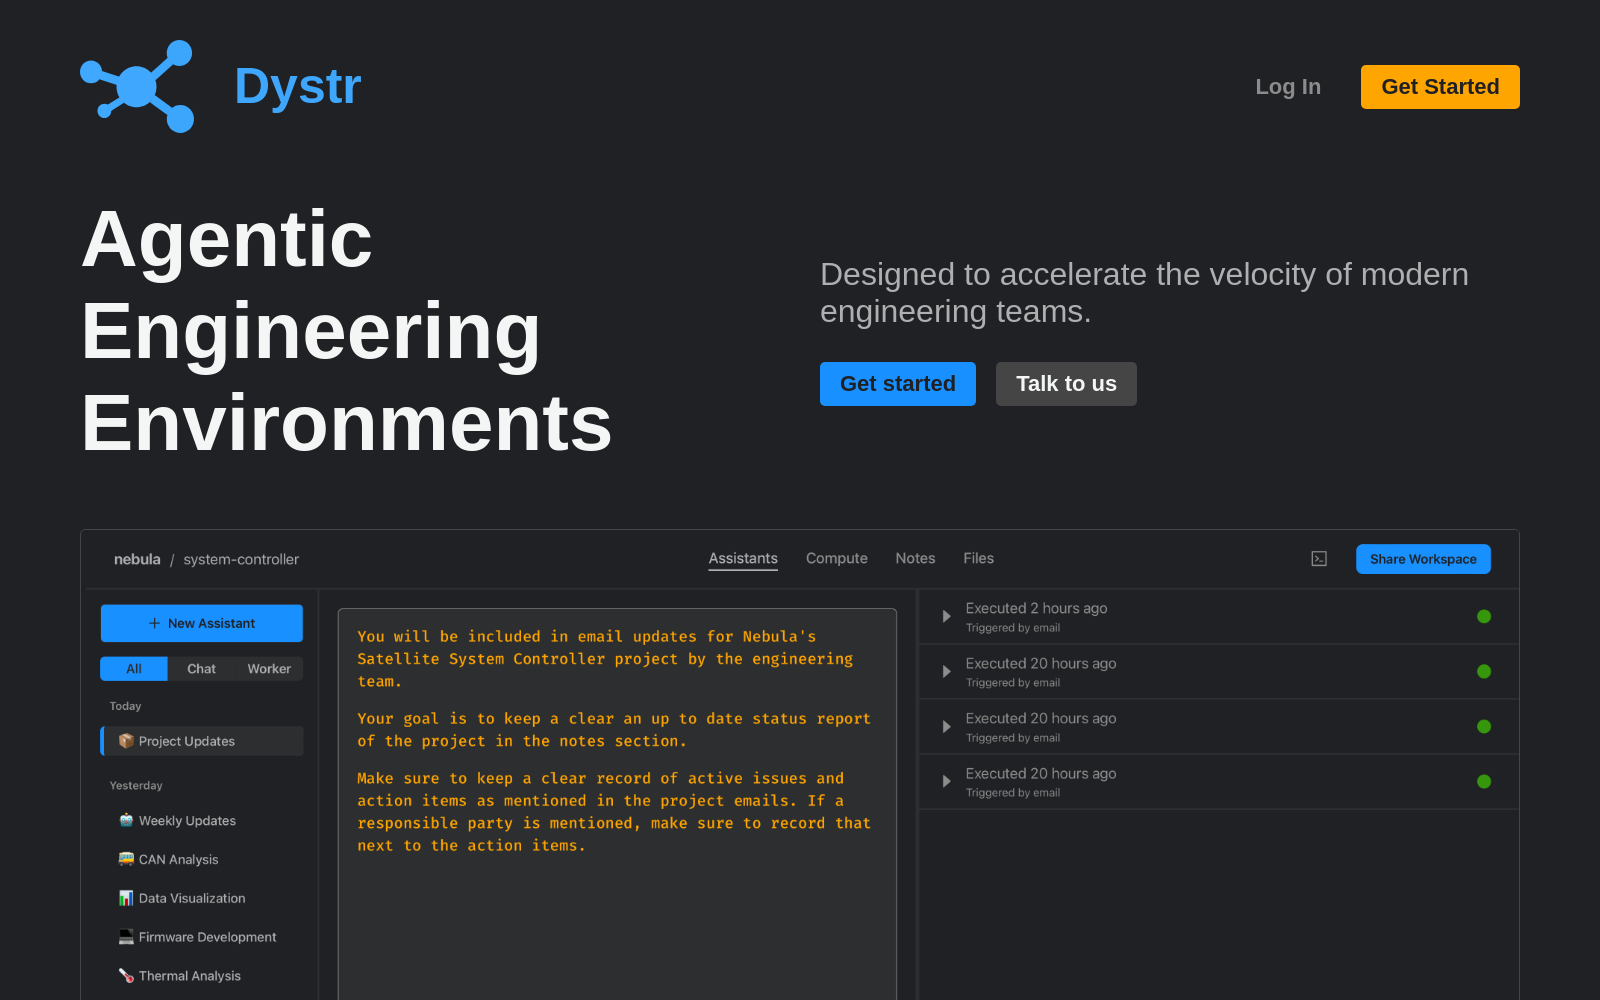Screen dimensions: 1600x1000
Task: Select the Chat filter
Action: coord(201,669)
